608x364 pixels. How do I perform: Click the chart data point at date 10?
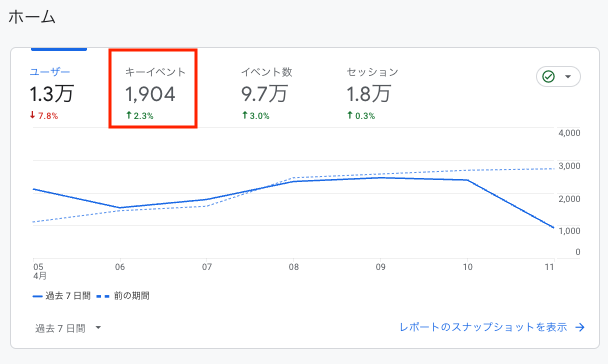(x=468, y=180)
